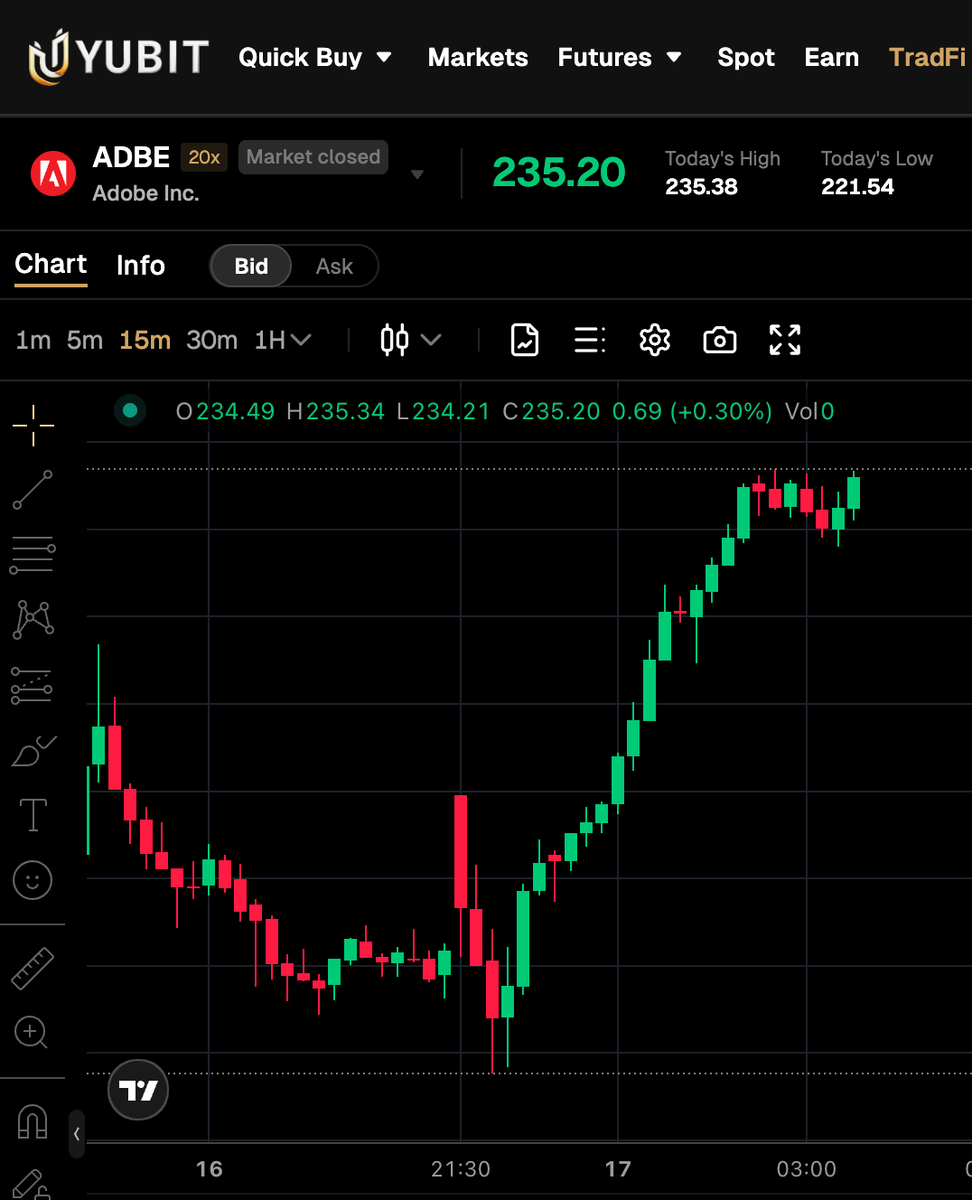Click the chart change value 0.69 (+0.30%)

pos(692,411)
